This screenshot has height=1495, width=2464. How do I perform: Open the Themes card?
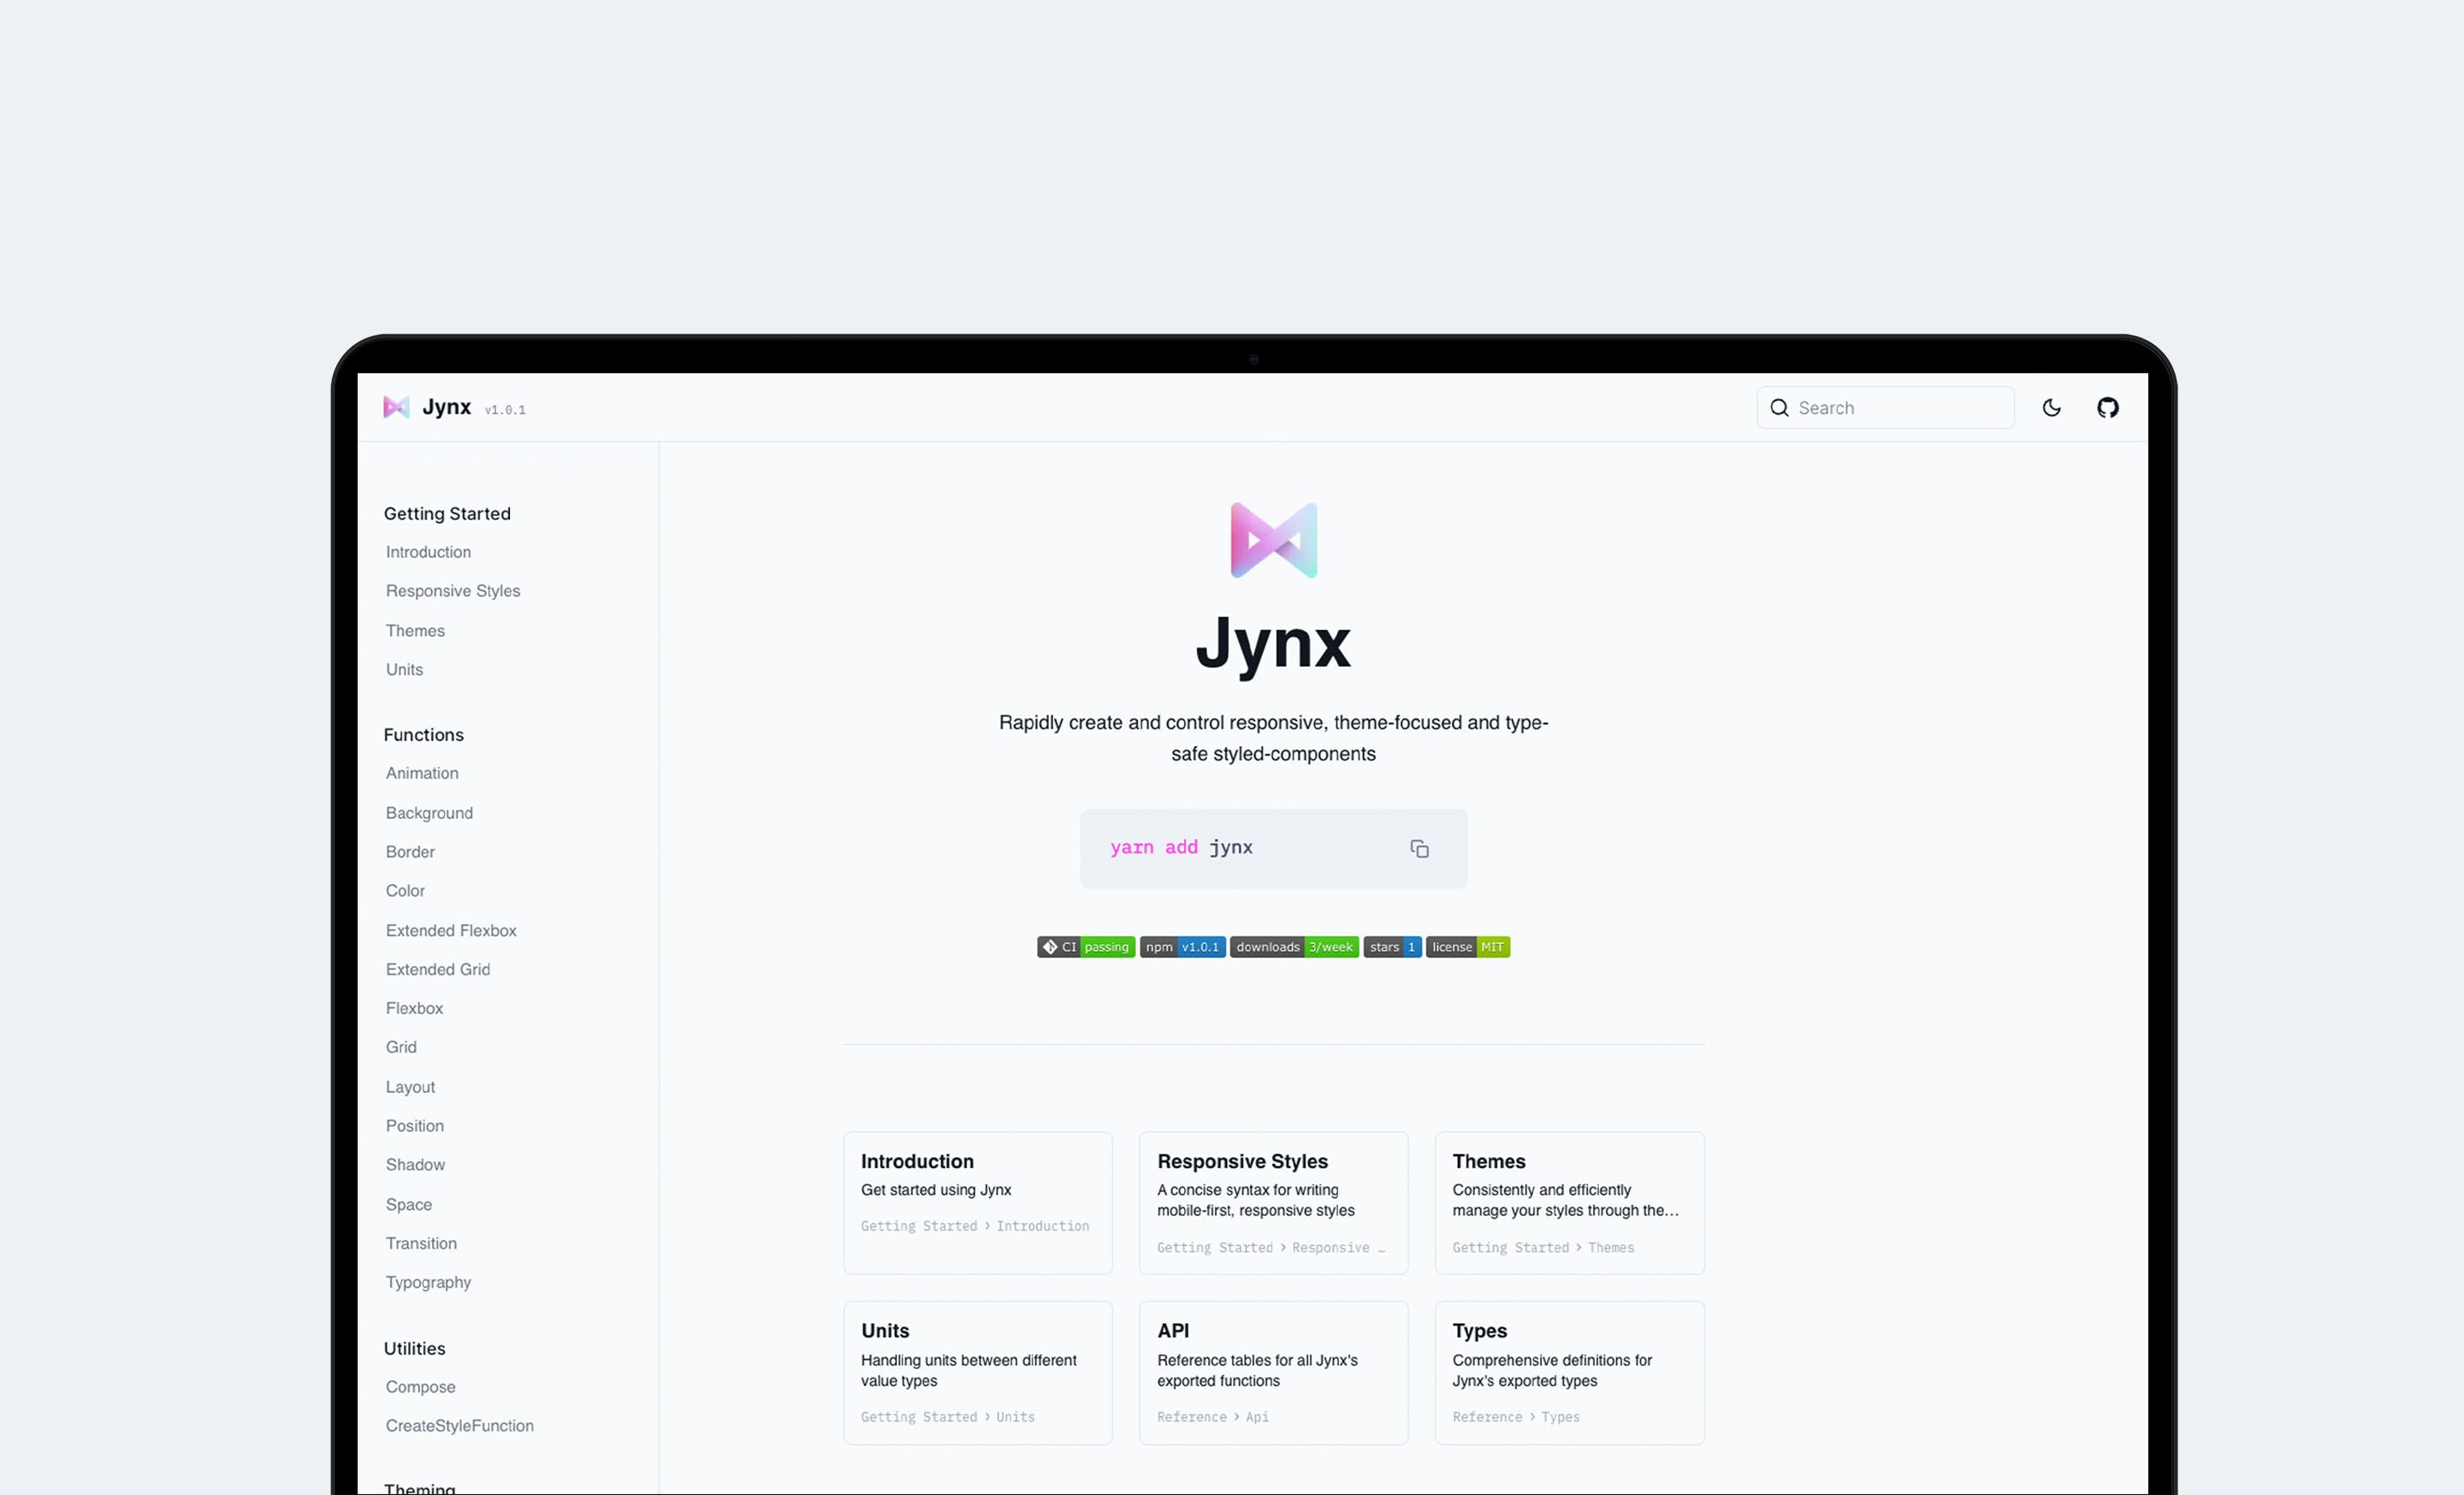coord(1568,1202)
